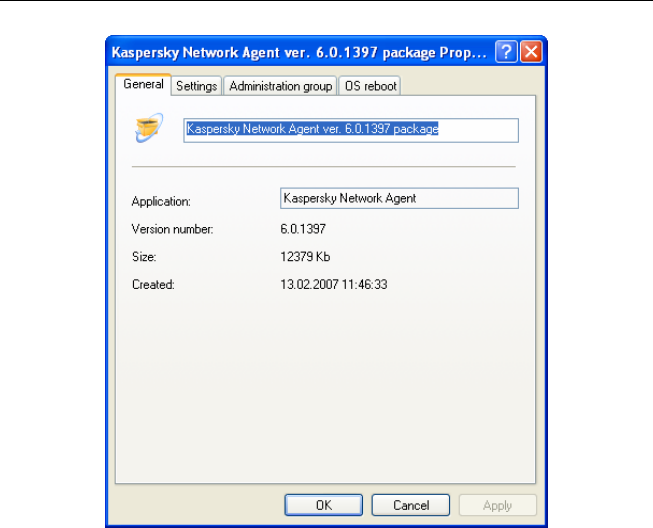Click the created date 13.02.2007 11:46:33
653x528 pixels.
click(x=334, y=284)
